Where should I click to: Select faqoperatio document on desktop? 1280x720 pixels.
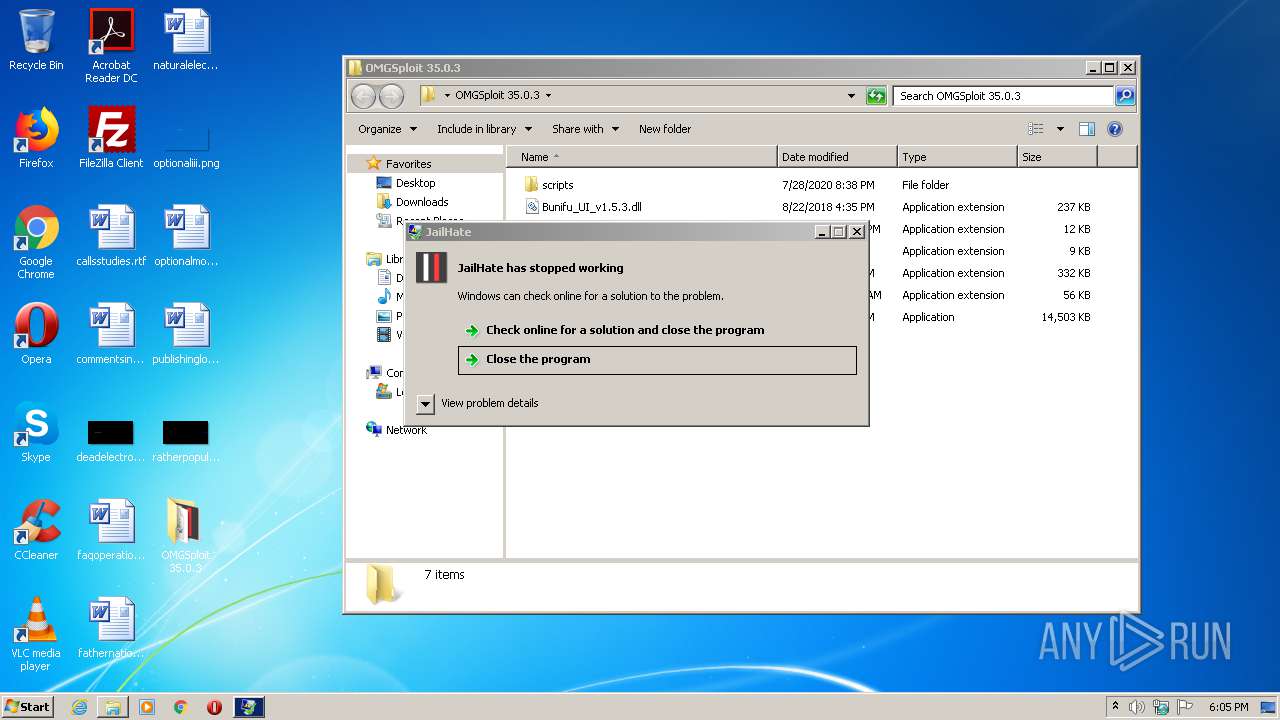tap(111, 530)
